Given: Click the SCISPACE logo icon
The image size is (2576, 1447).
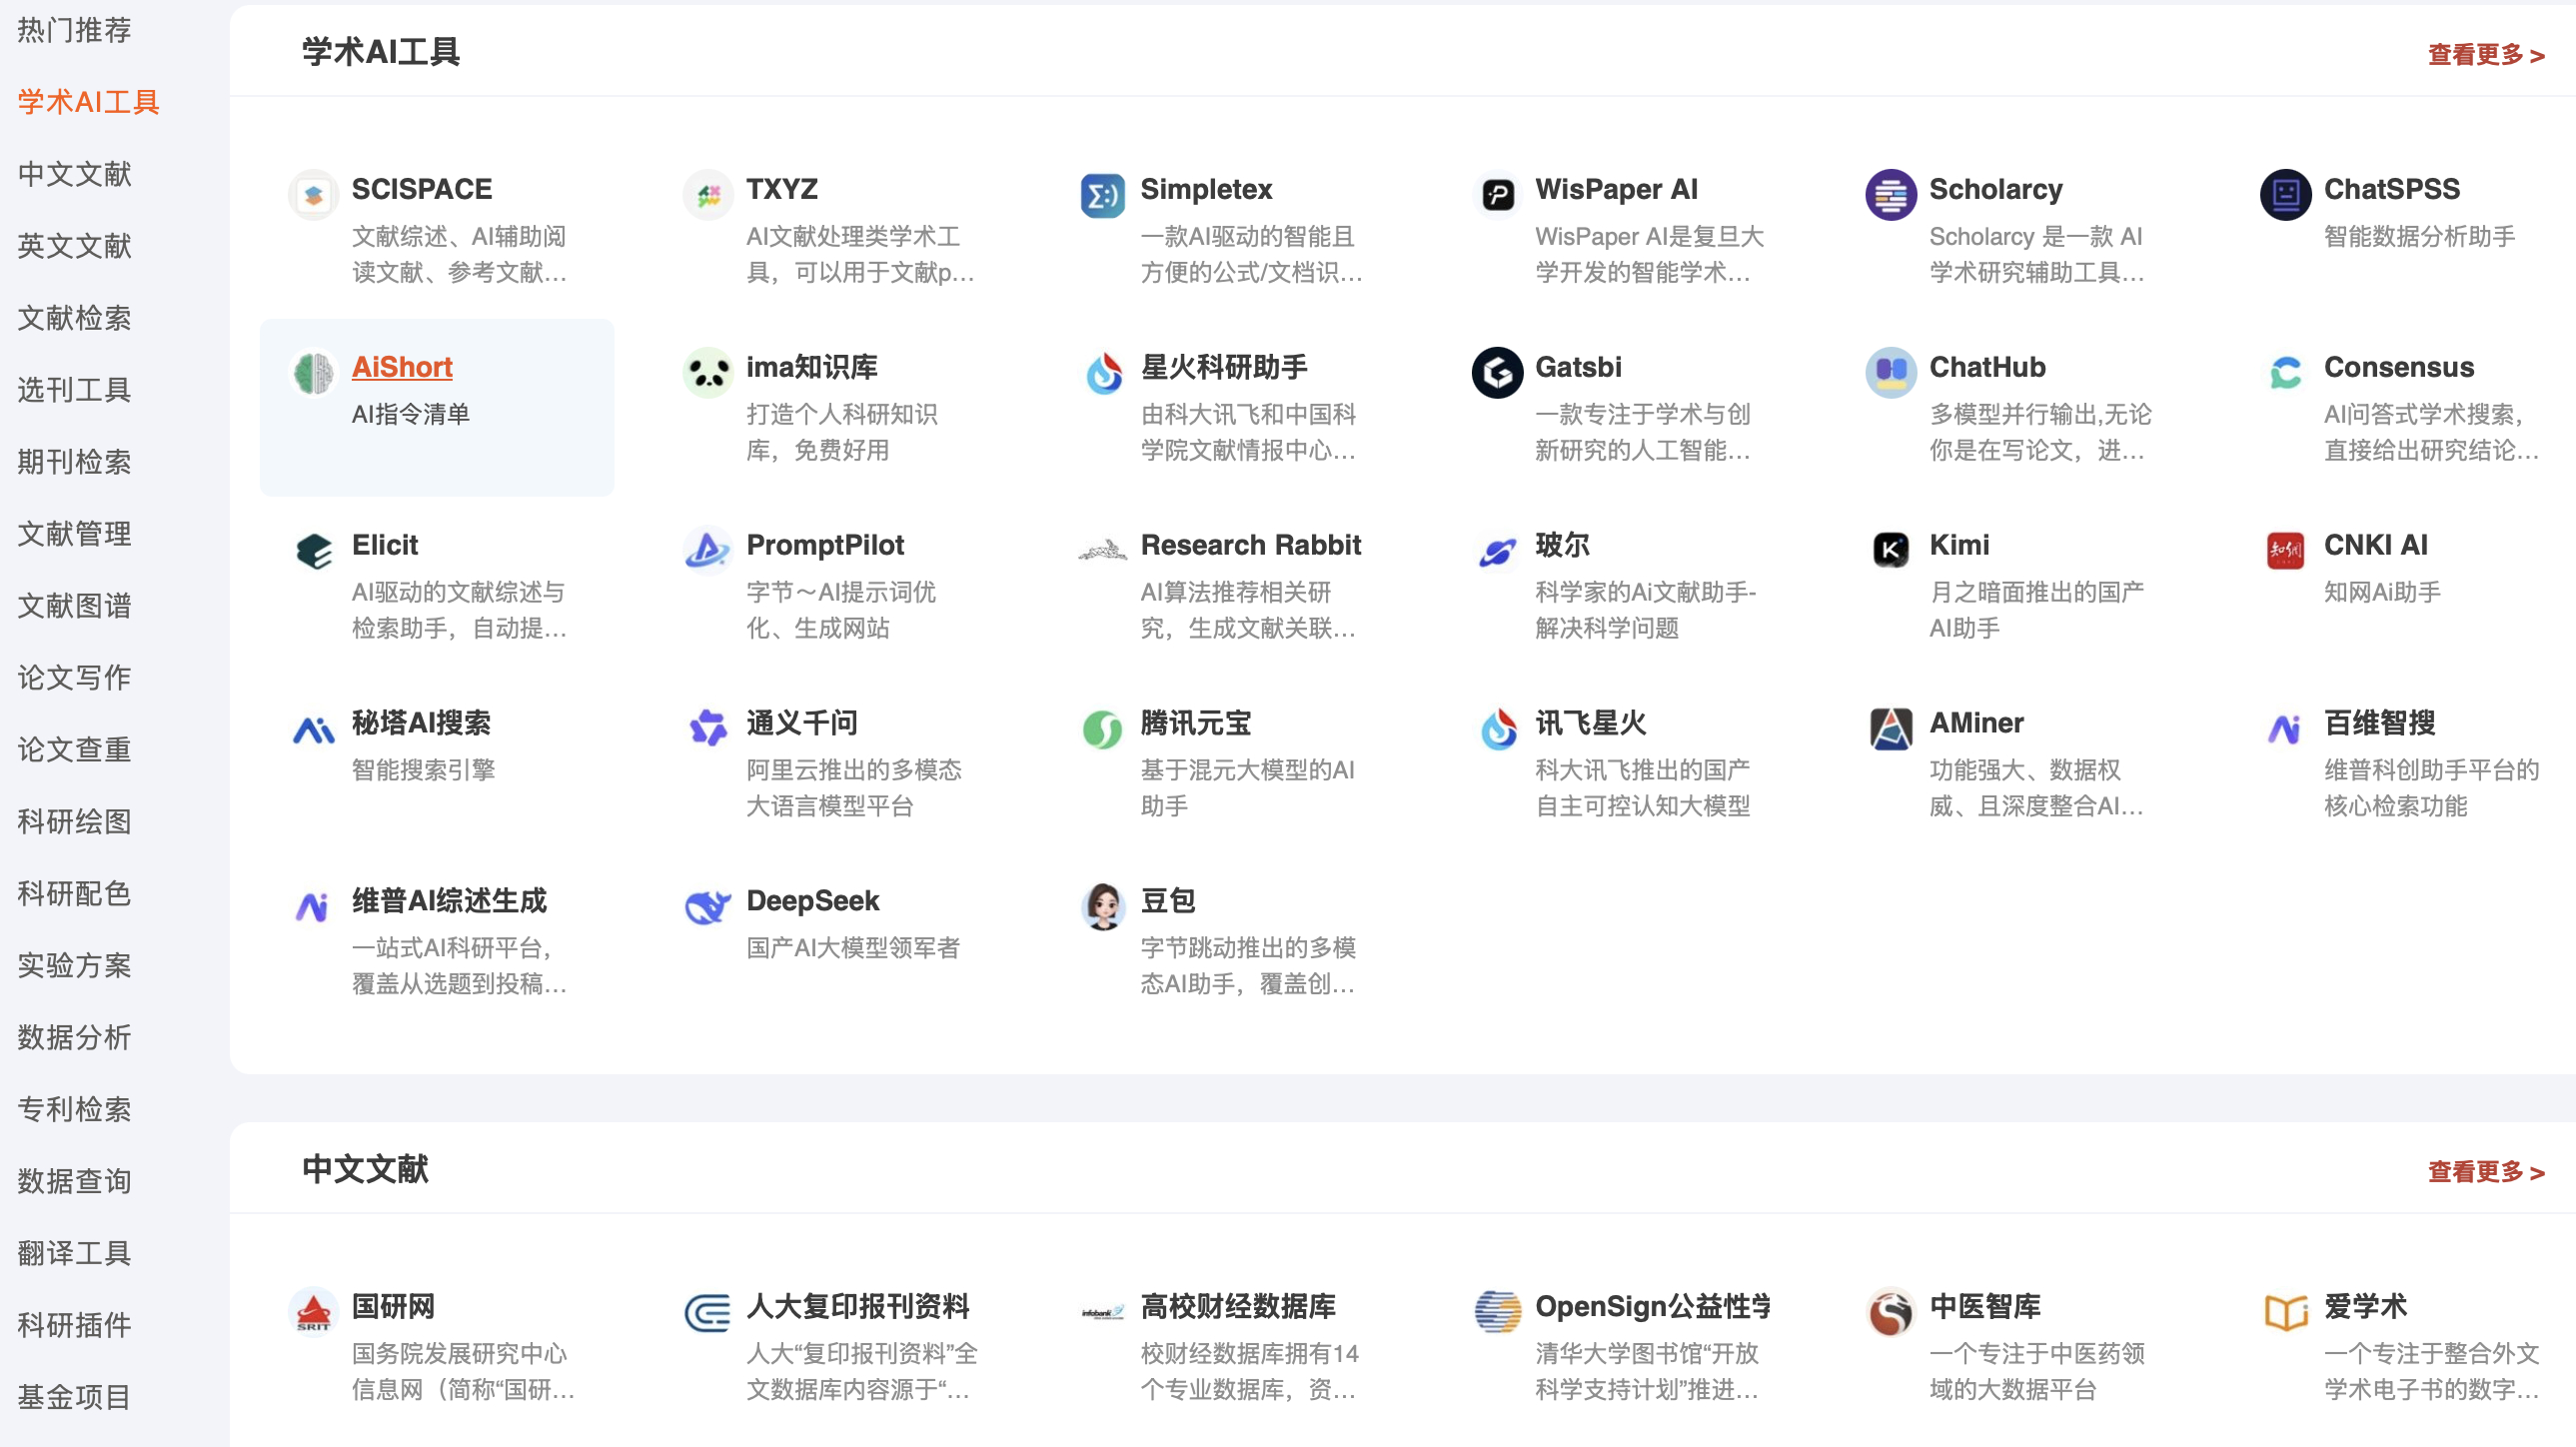Looking at the screenshot, I should tap(313, 195).
